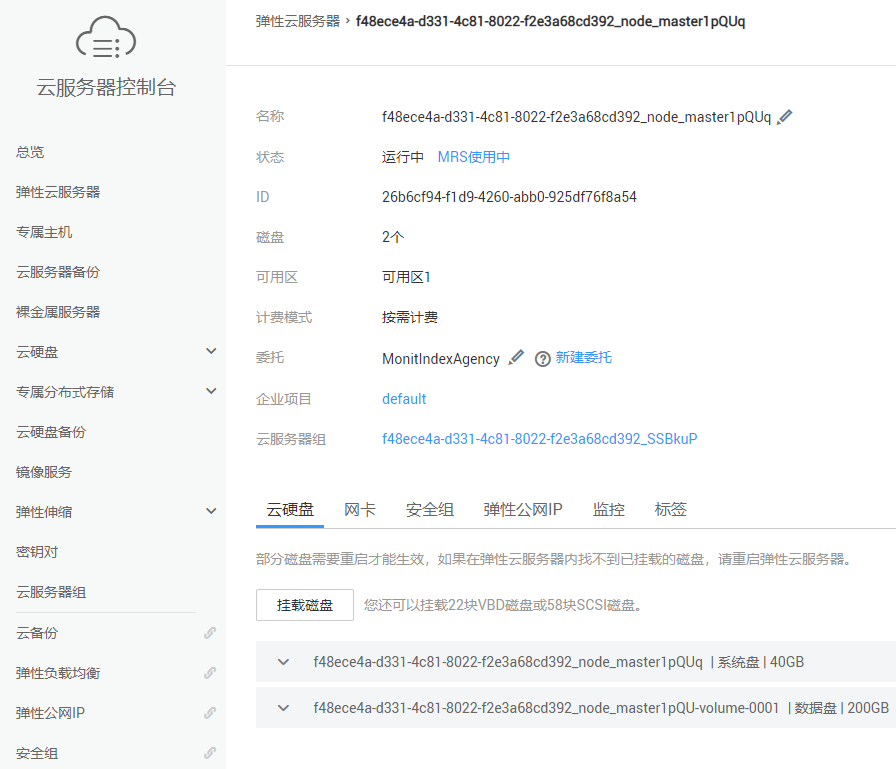
Task: Switch to the 网卡 tab
Action: (360, 510)
